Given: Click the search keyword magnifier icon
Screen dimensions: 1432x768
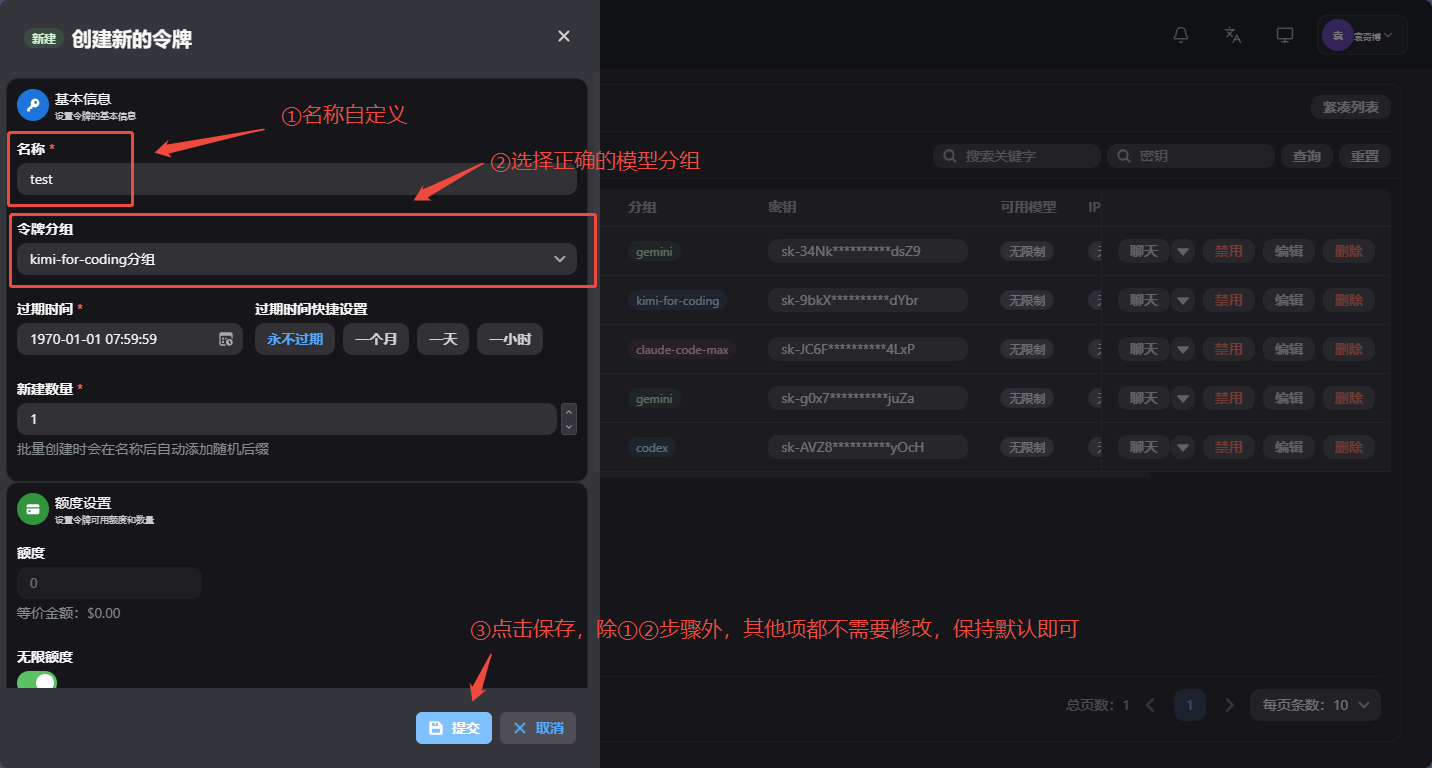Looking at the screenshot, I should (x=948, y=156).
